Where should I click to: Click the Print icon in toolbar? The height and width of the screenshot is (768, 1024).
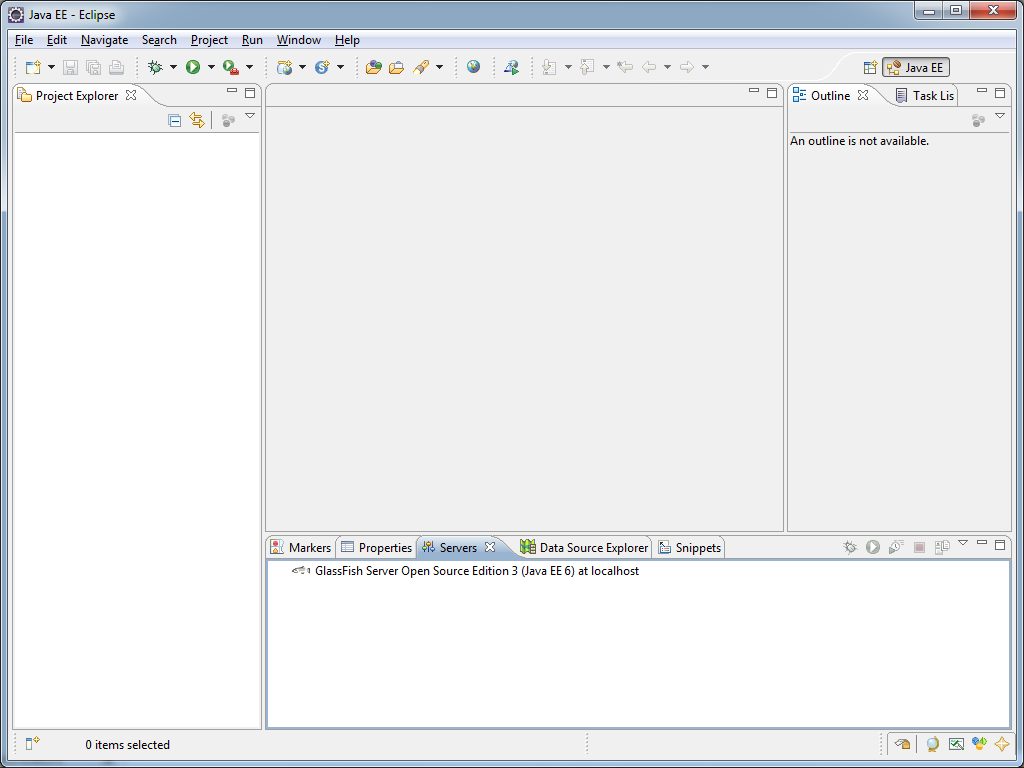[116, 67]
